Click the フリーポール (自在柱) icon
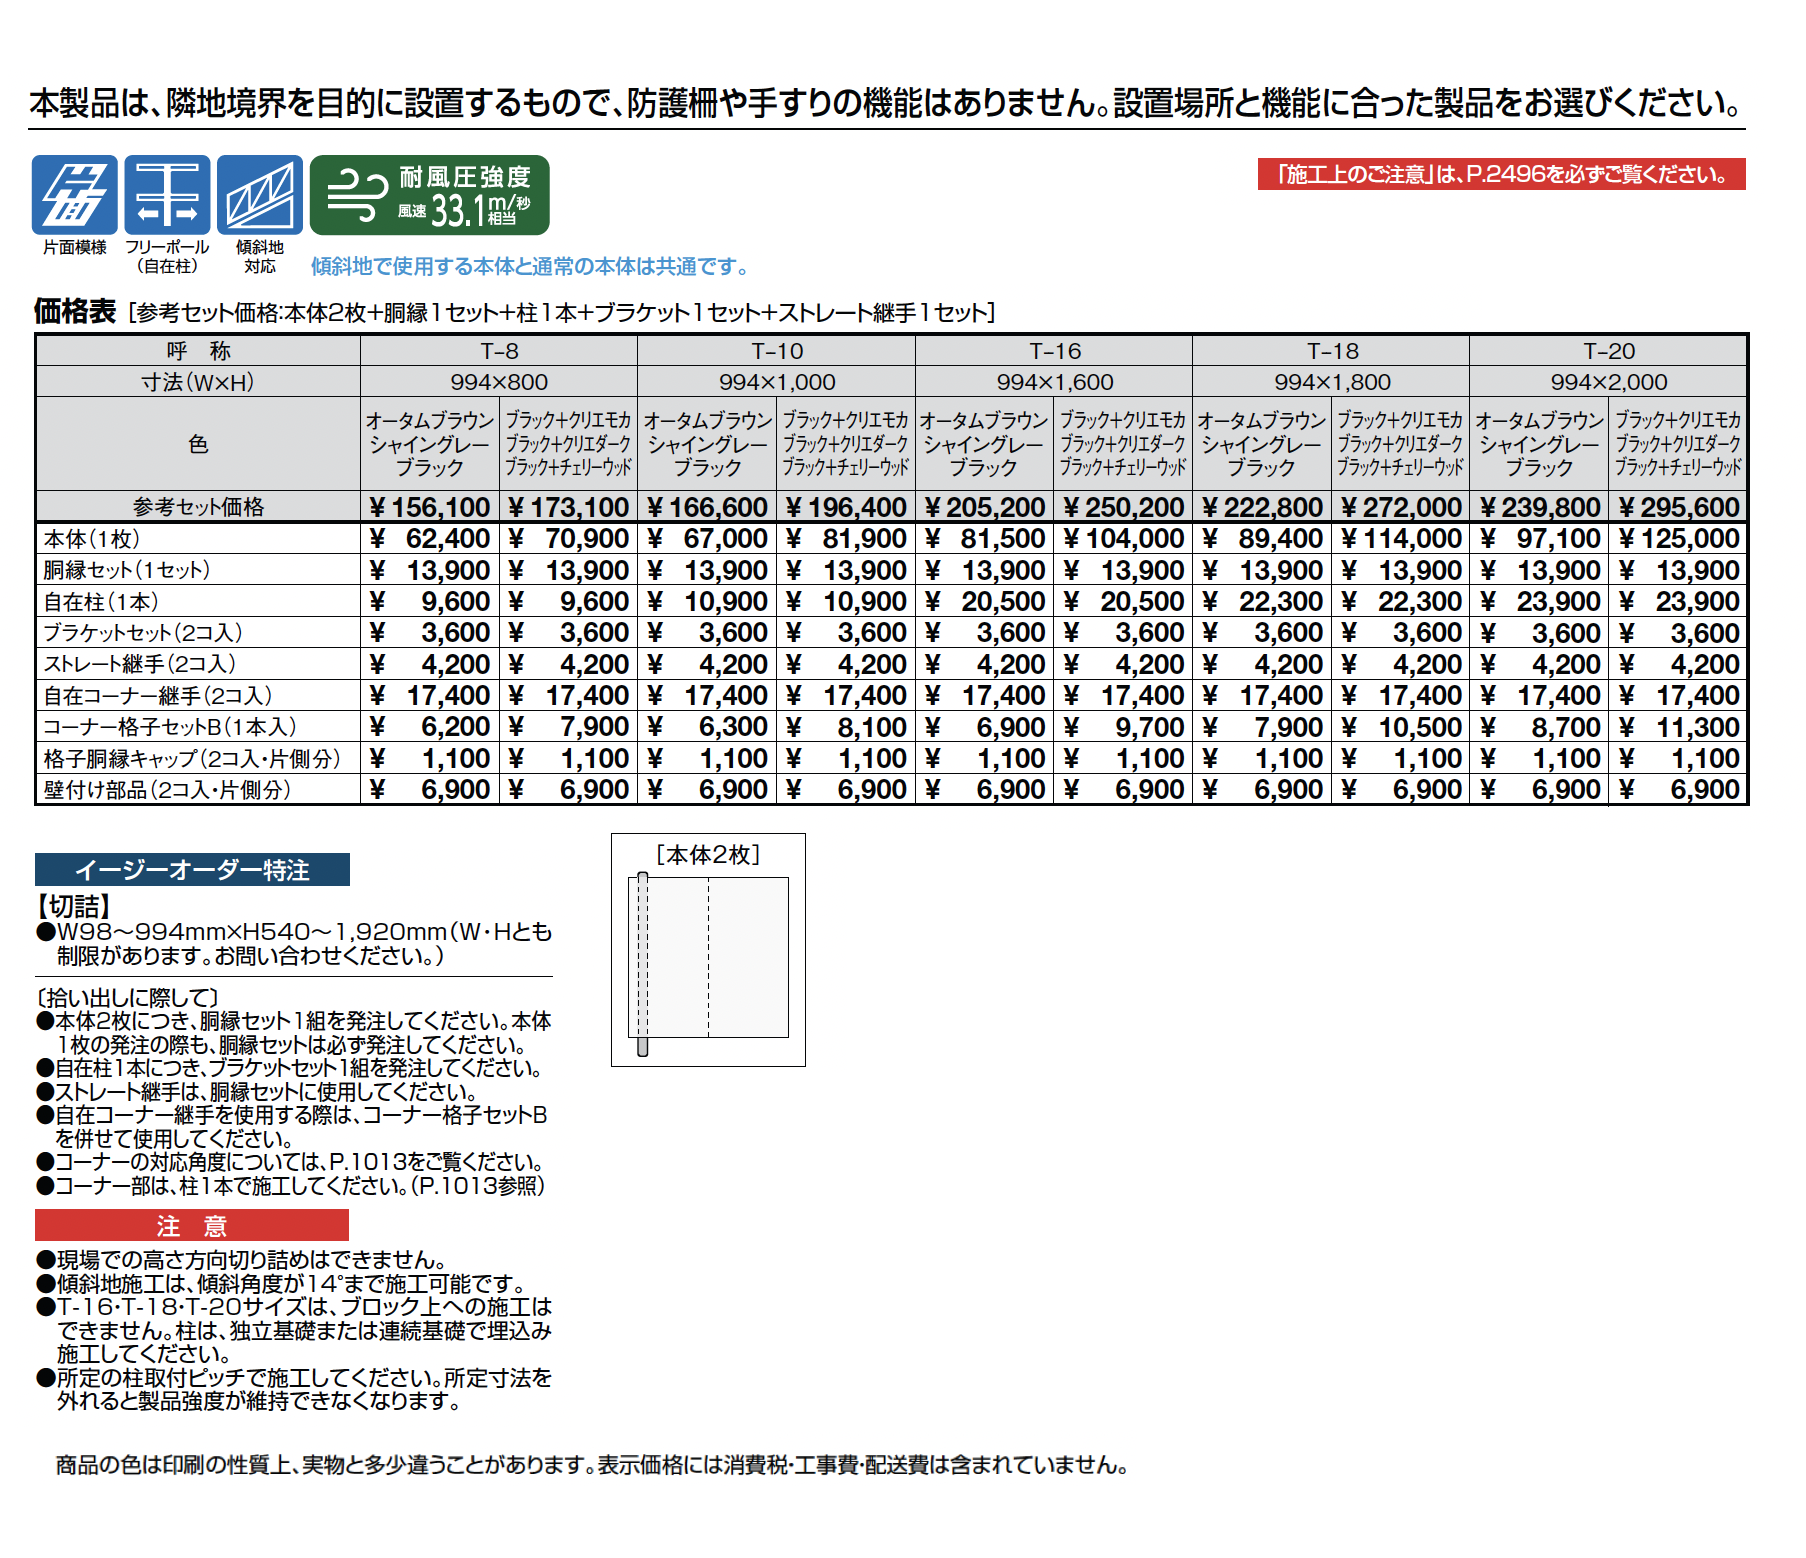This screenshot has width=1806, height=1558. 167,195
